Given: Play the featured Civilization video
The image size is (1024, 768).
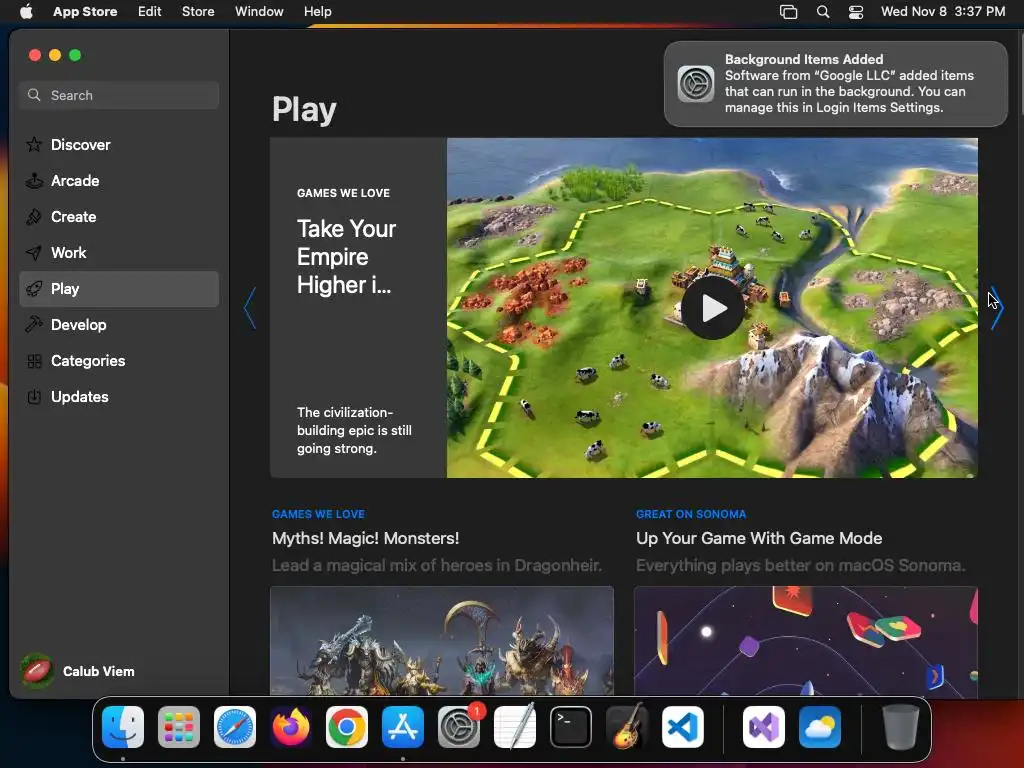Looking at the screenshot, I should 712,308.
